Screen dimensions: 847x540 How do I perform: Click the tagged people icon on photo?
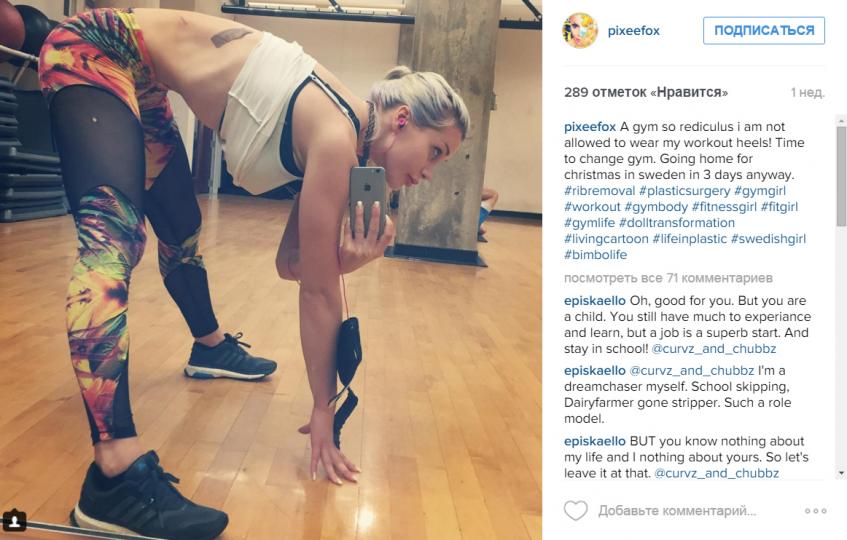point(15,521)
